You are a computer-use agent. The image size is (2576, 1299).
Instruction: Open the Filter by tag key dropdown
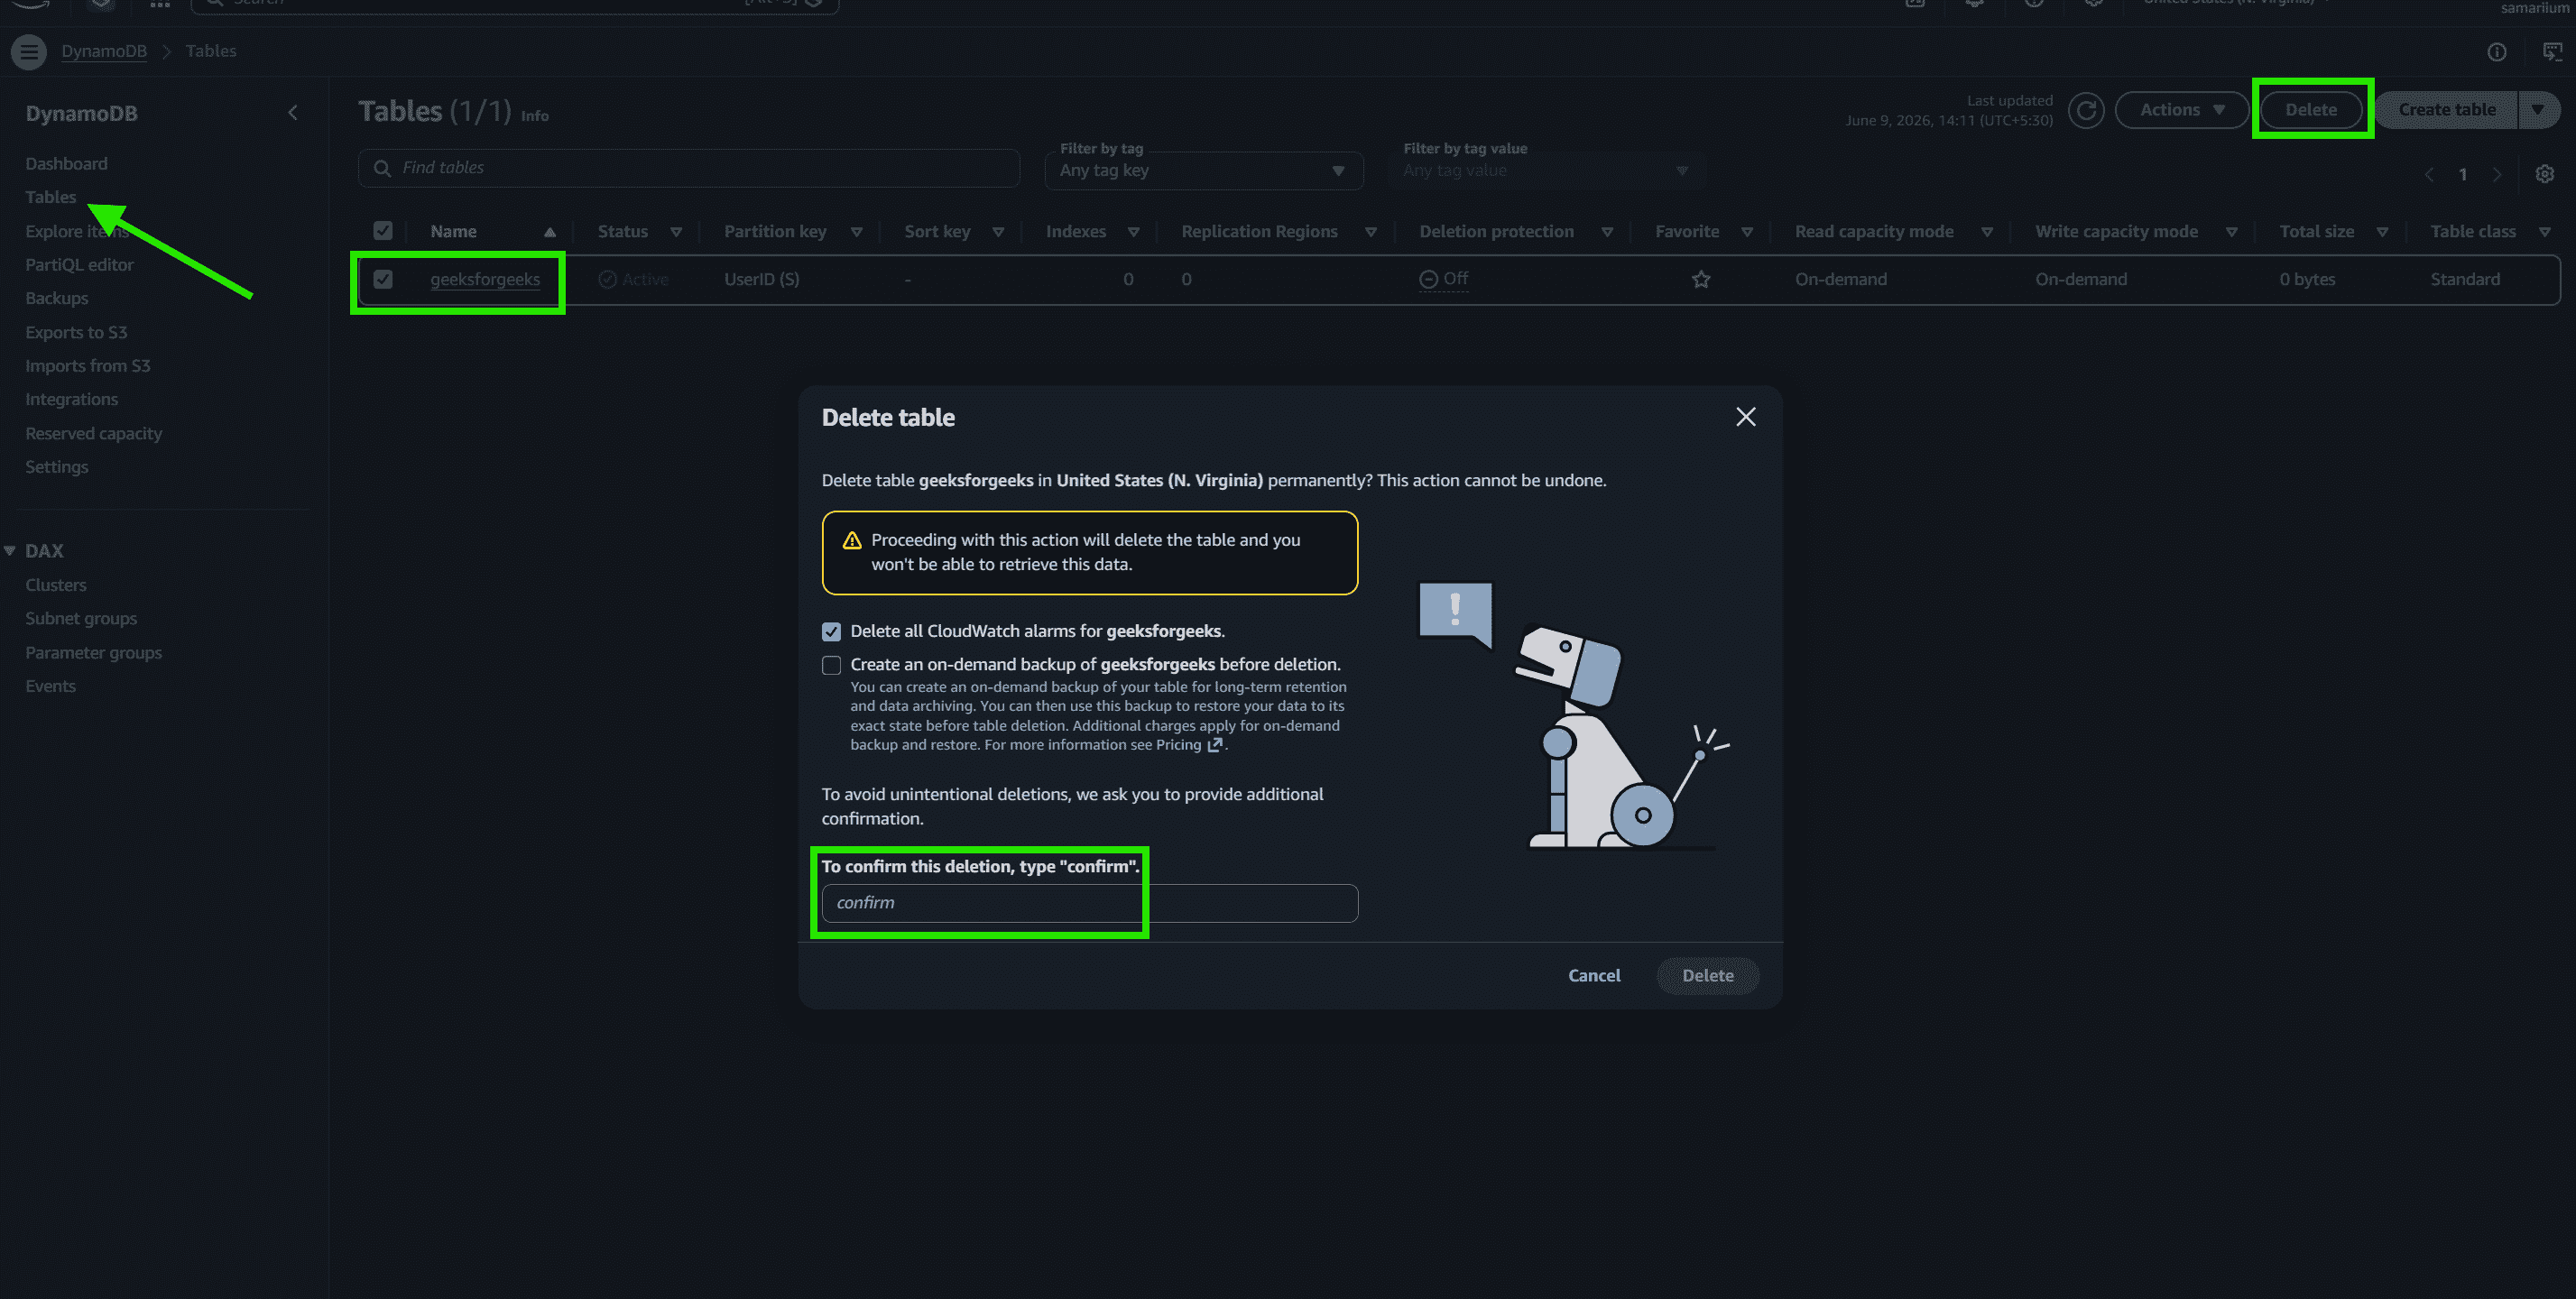click(1204, 171)
